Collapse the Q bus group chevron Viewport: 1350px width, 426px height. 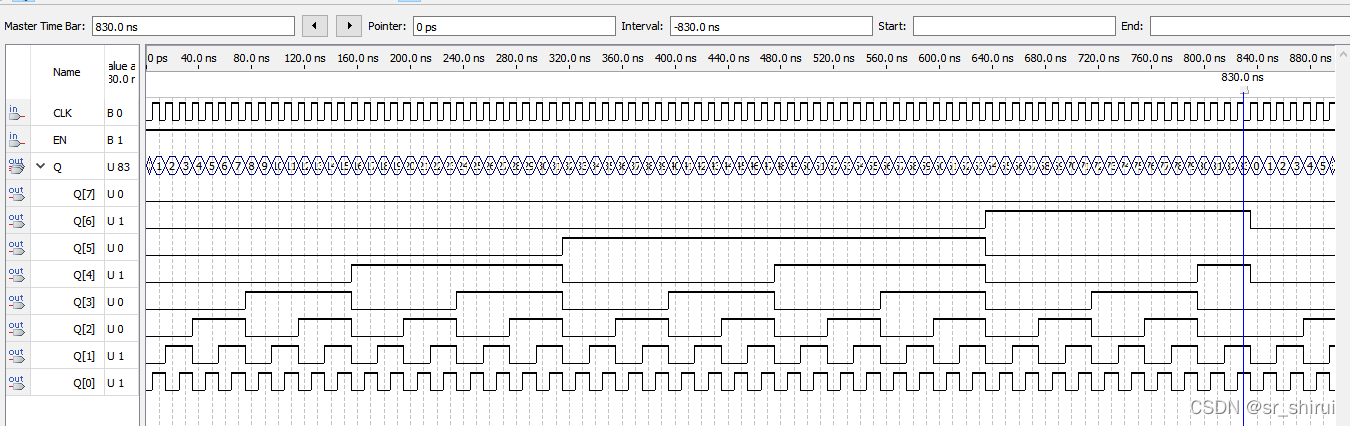tap(40, 167)
